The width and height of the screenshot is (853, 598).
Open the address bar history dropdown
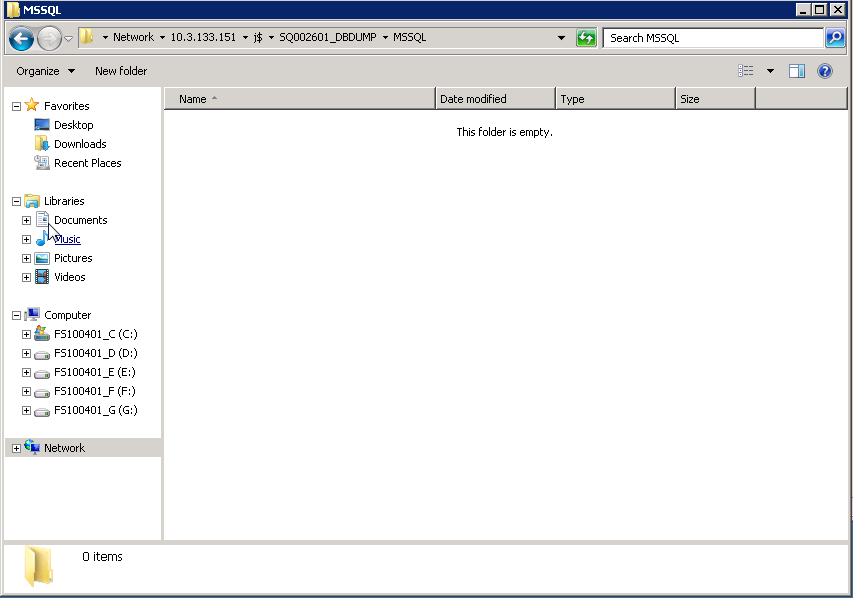pyautogui.click(x=561, y=38)
